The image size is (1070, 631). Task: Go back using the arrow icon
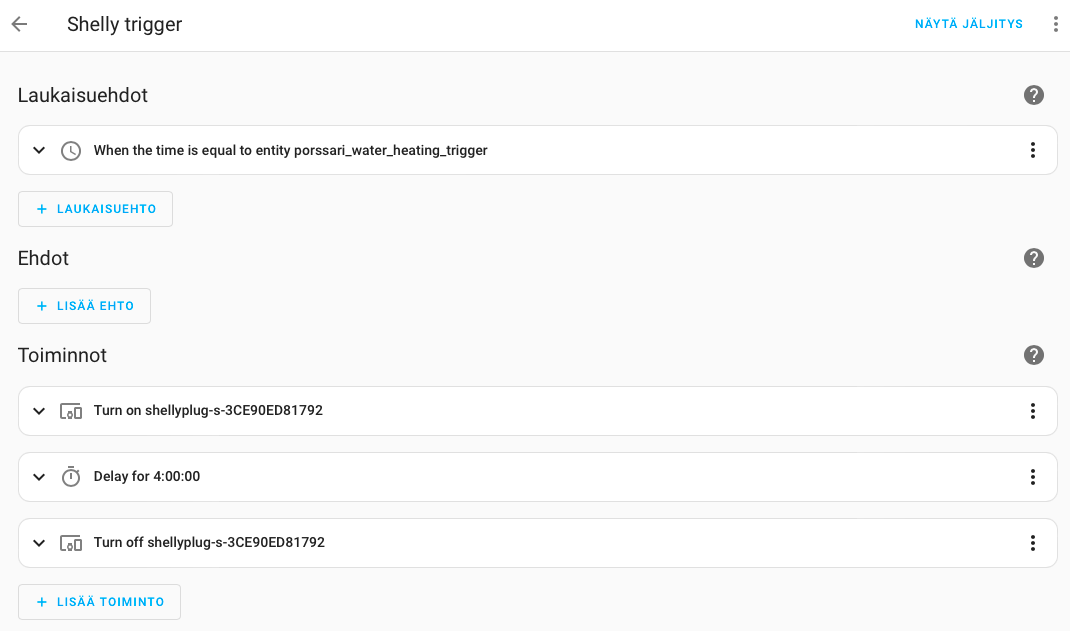[x=19, y=24]
